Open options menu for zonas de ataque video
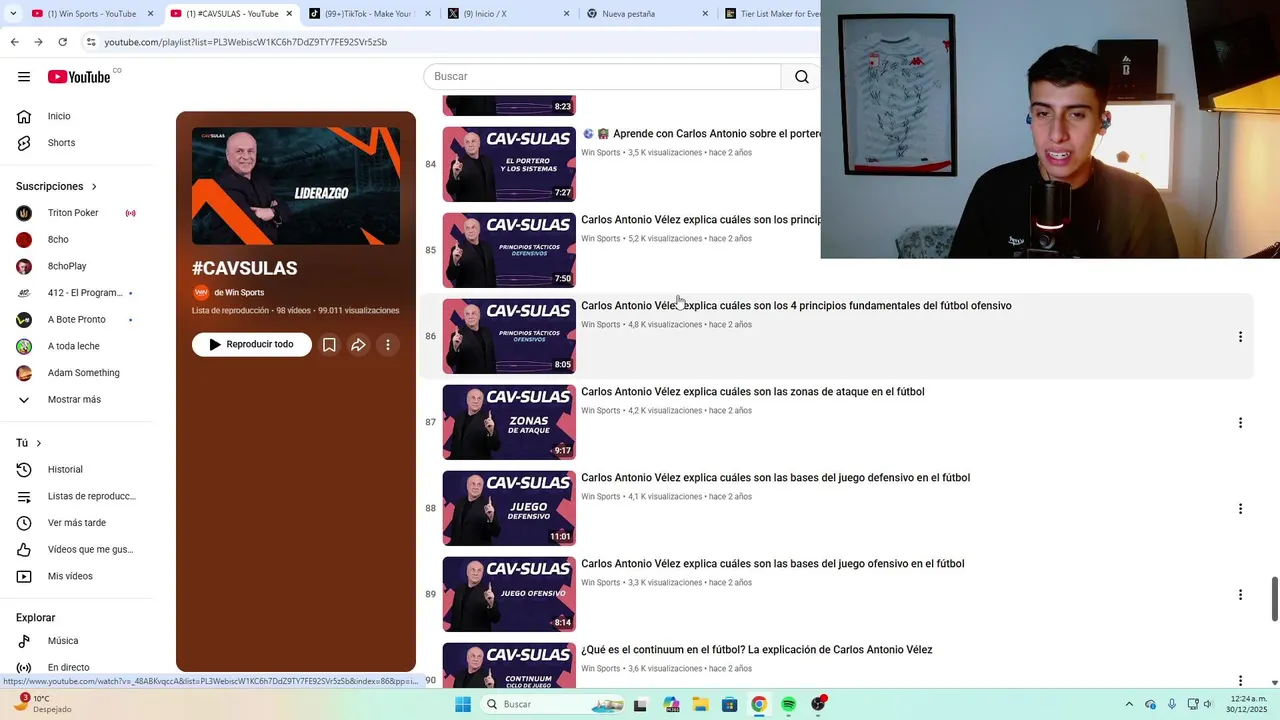This screenshot has height=720, width=1280. coord(1240,423)
